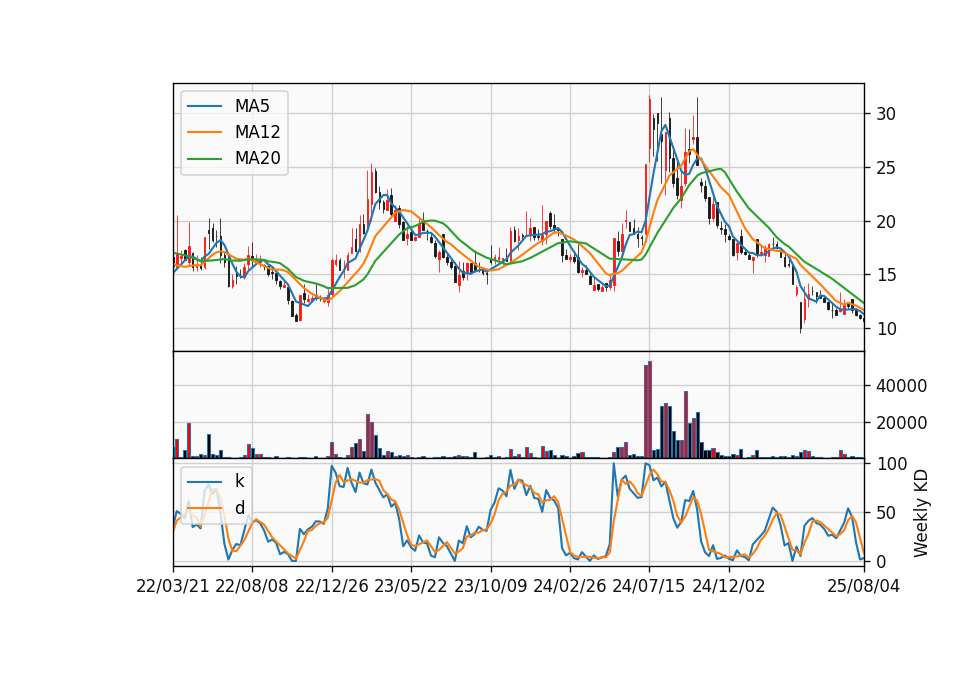Click the Weekly KD axis label

tap(921, 514)
